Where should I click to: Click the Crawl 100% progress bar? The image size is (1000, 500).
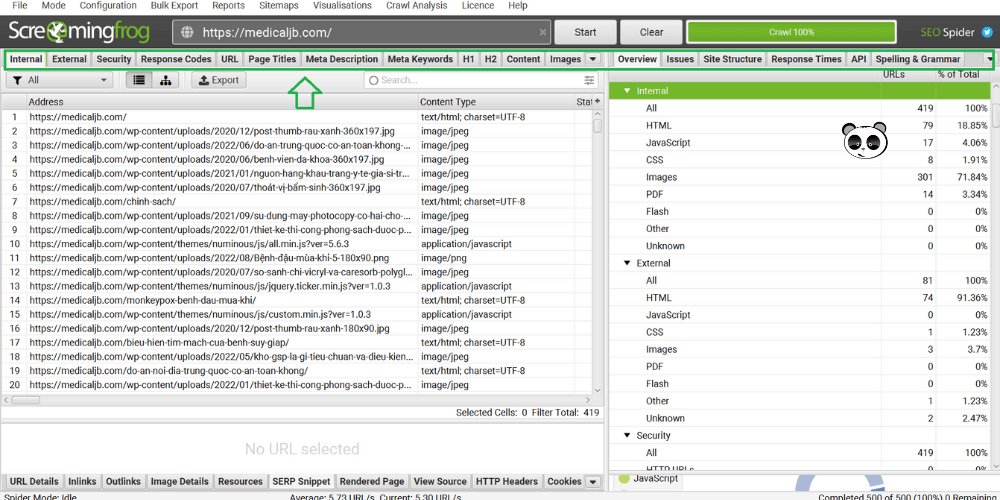791,32
